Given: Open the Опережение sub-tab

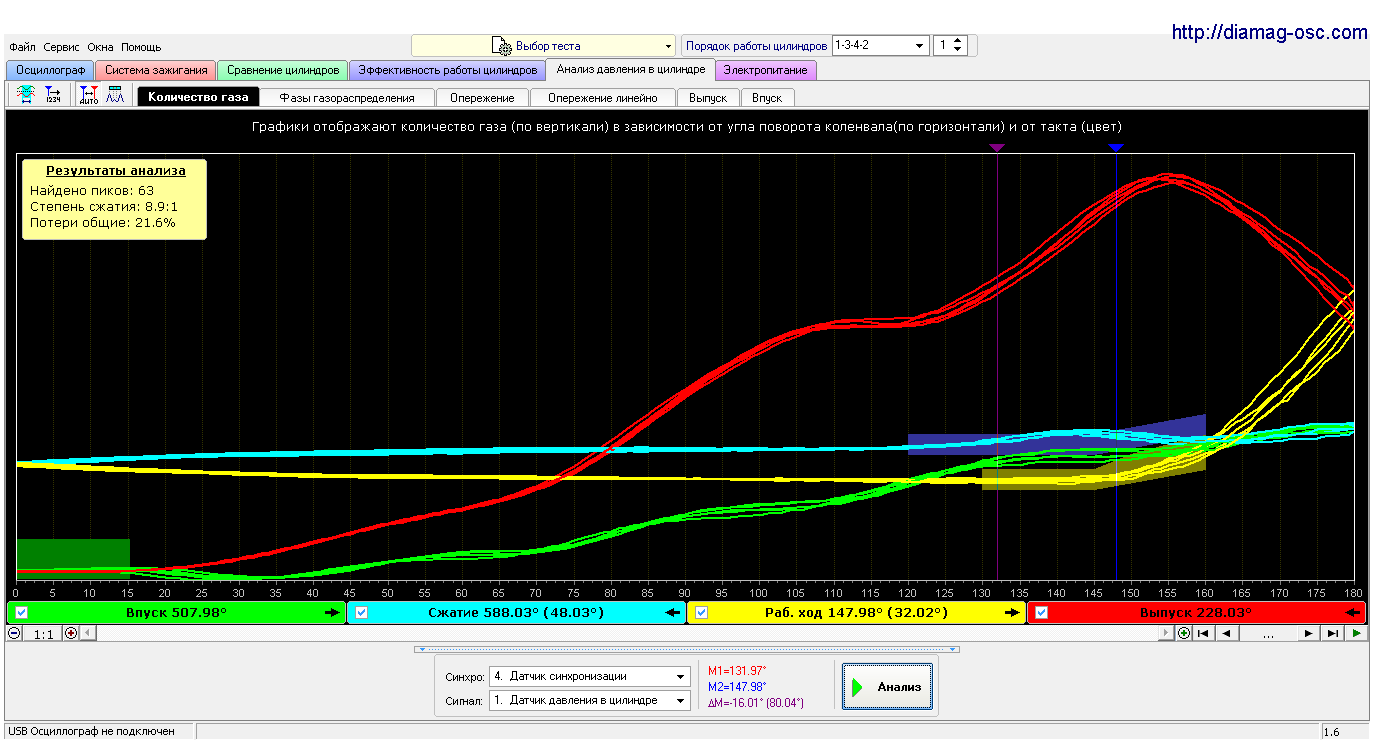Looking at the screenshot, I should pyautogui.click(x=482, y=97).
